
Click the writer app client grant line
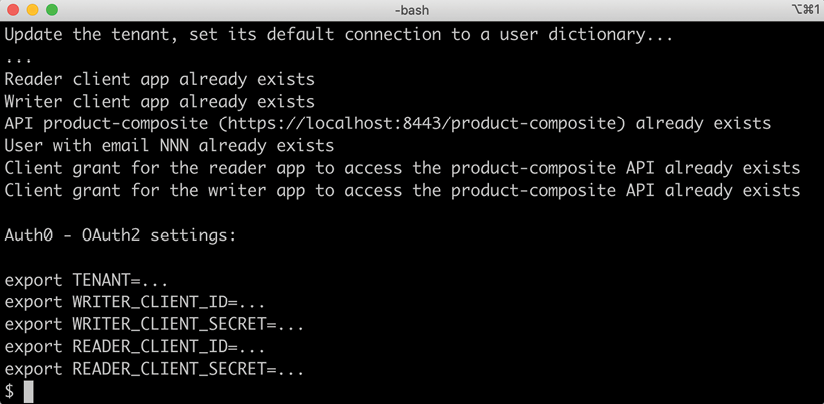[x=402, y=190]
